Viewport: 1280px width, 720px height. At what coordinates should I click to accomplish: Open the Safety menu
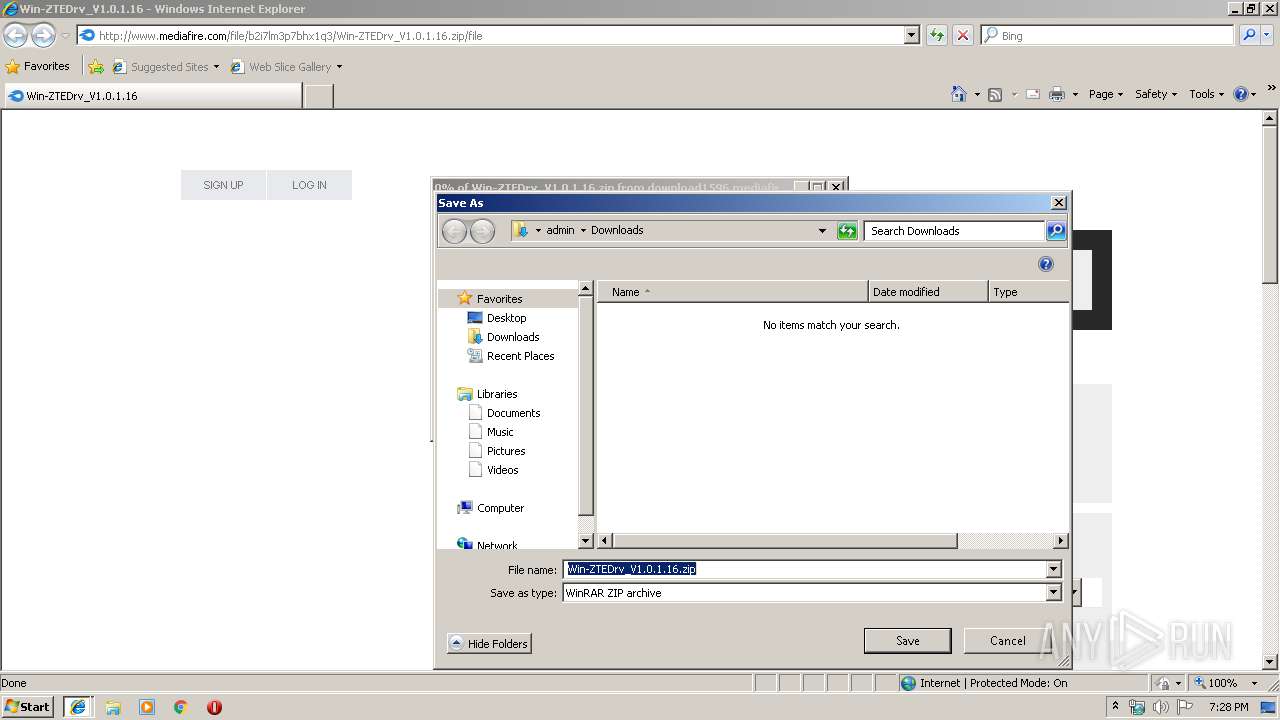point(1156,94)
